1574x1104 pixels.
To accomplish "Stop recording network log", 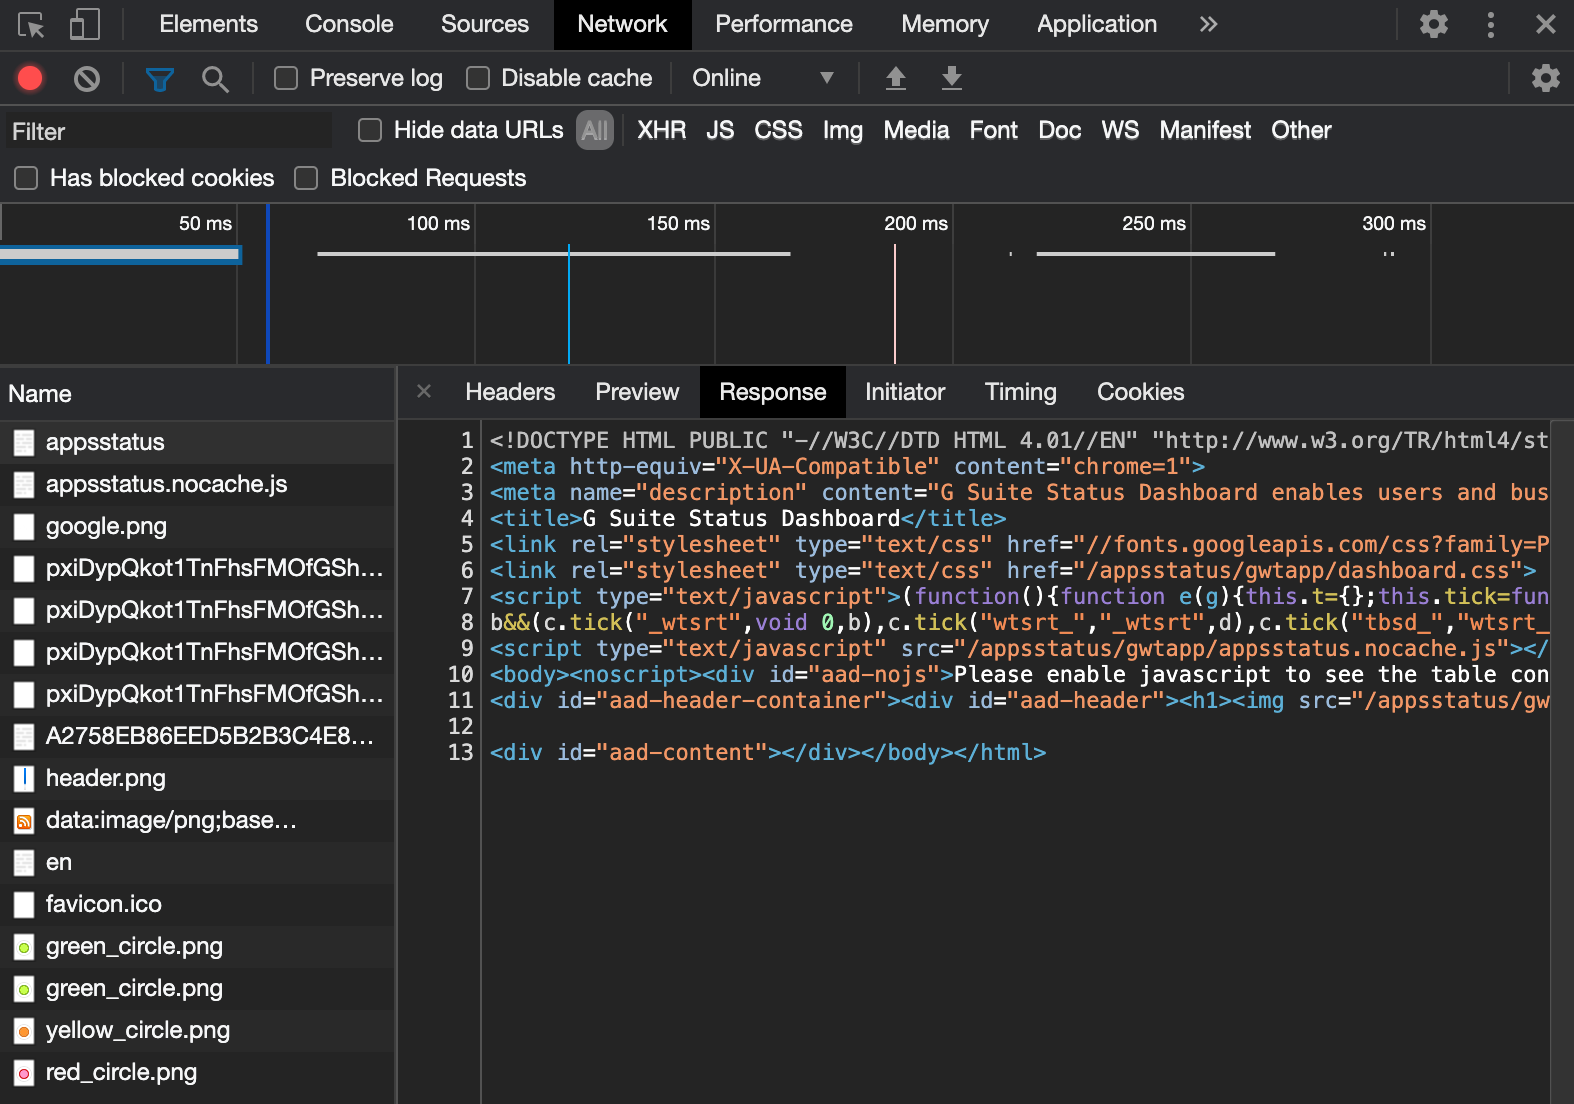I will [x=30, y=78].
